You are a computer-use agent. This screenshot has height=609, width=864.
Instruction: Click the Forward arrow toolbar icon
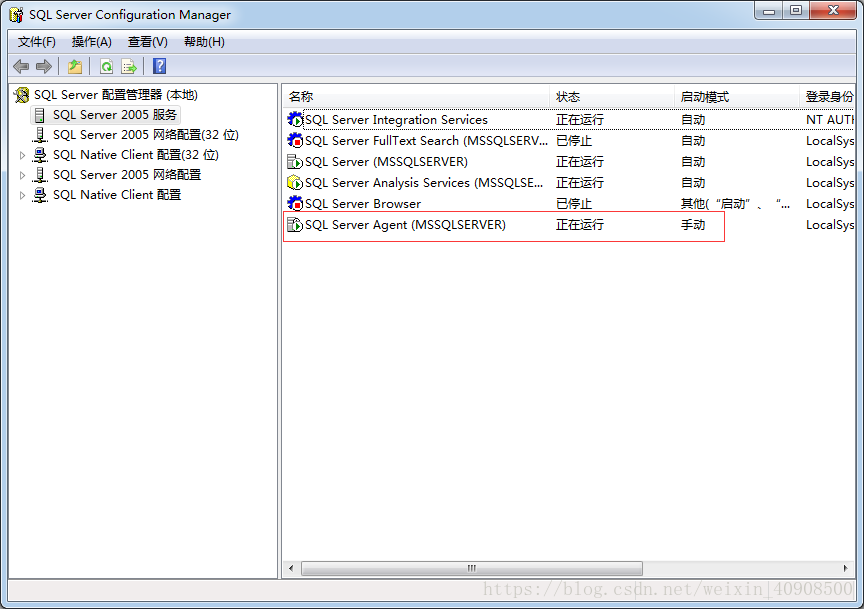pyautogui.click(x=44, y=67)
